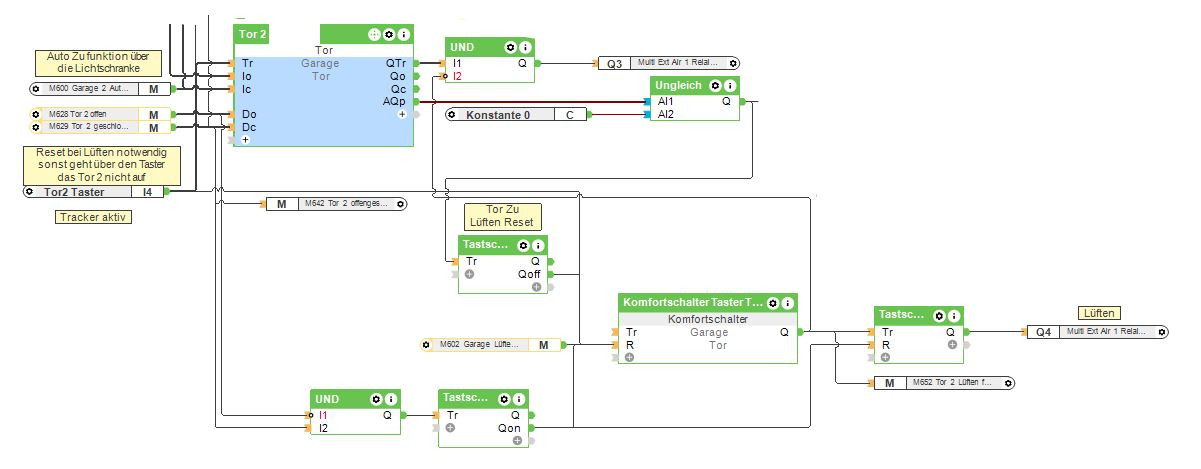
Task: Expand Tor 2 inputs via plus below Dc
Action: click(x=243, y=140)
